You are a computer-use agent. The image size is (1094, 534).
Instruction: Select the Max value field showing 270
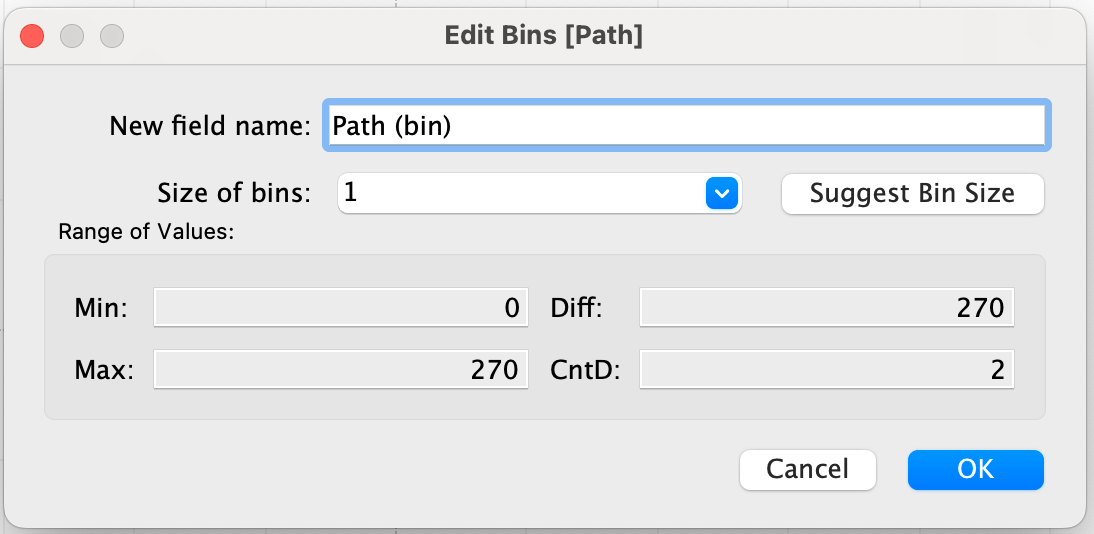coord(340,371)
